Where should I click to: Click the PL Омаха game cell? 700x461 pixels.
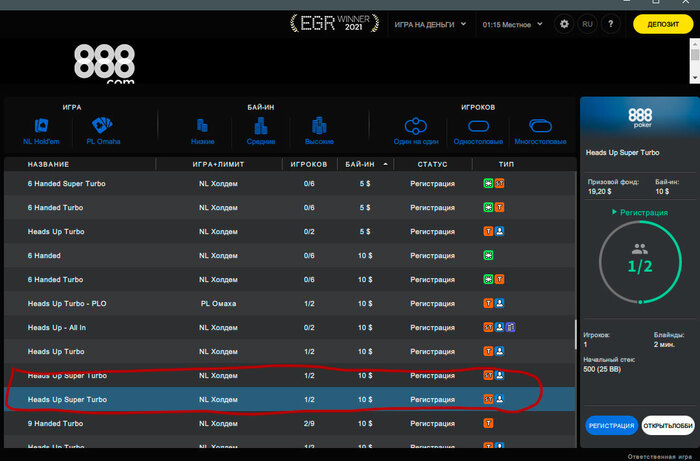tap(218, 303)
